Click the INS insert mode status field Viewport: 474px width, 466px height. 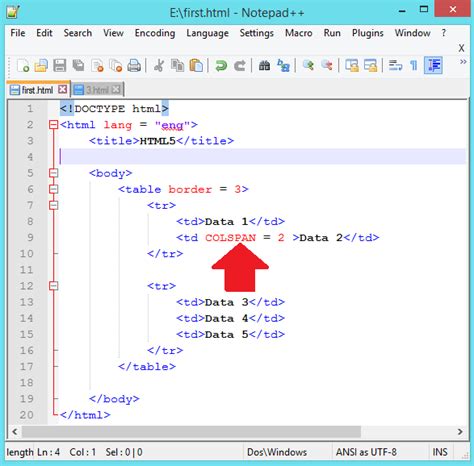pos(440,452)
